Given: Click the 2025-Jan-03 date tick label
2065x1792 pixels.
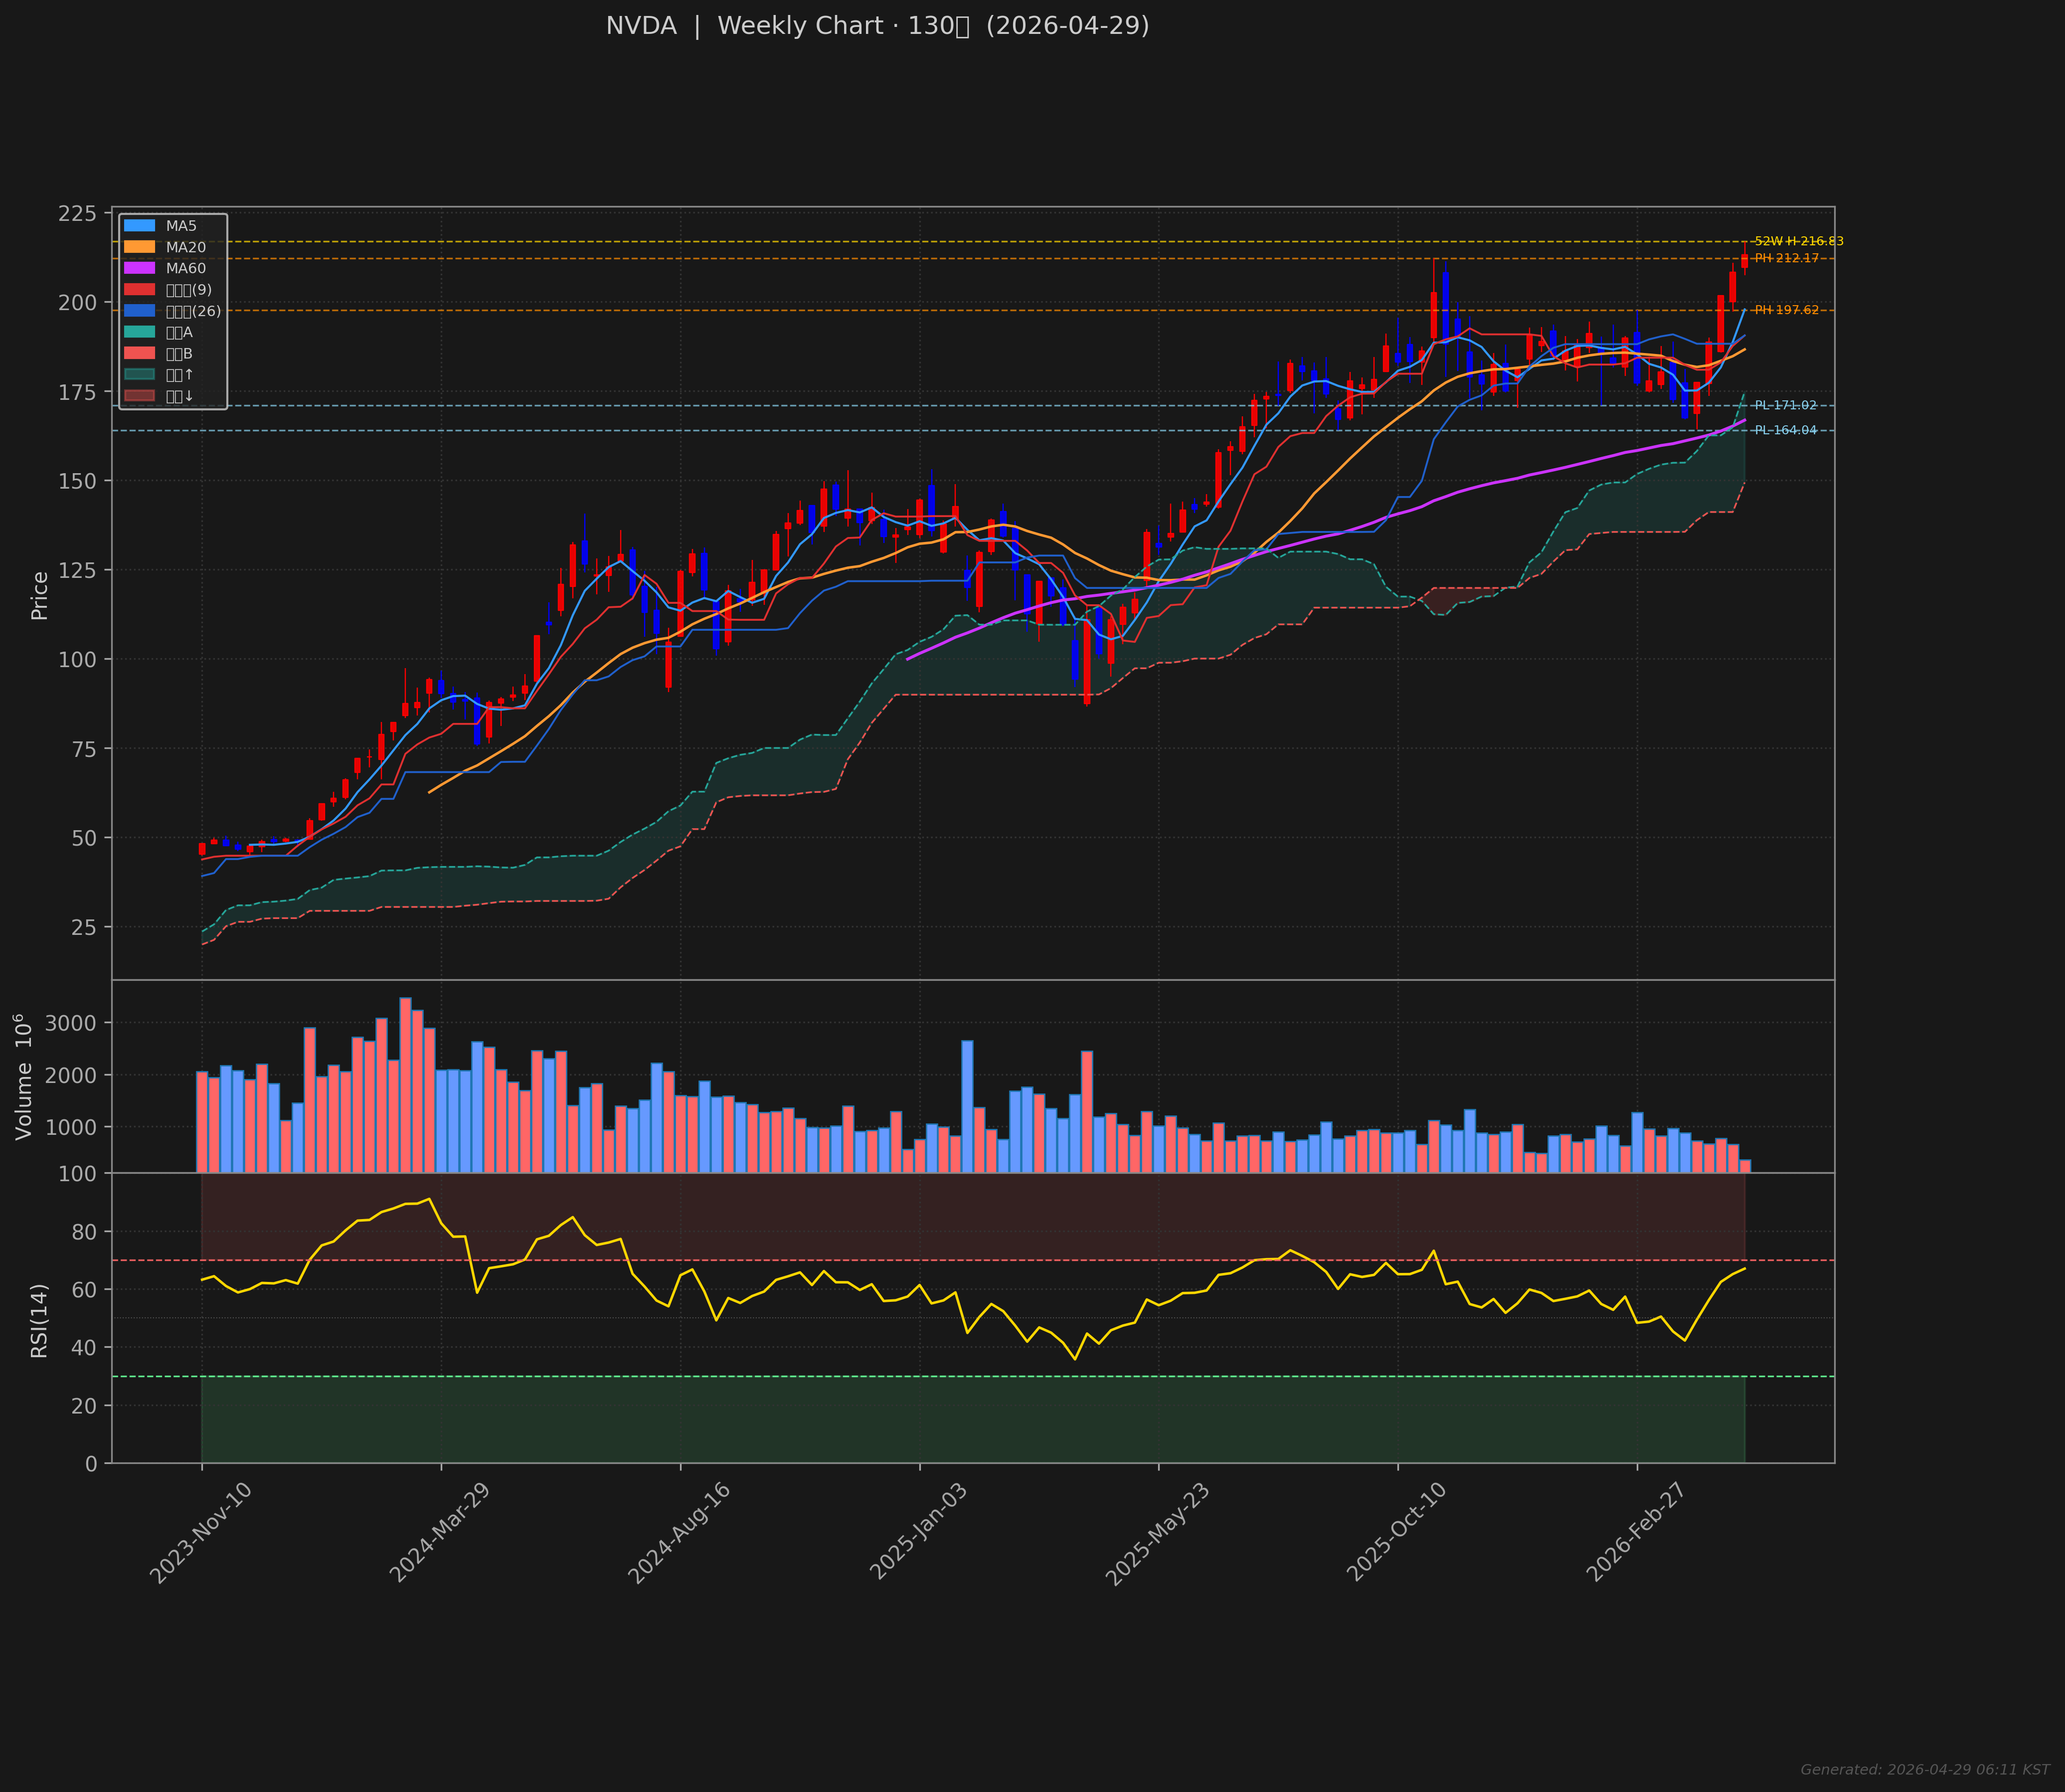Looking at the screenshot, I should click(918, 1532).
